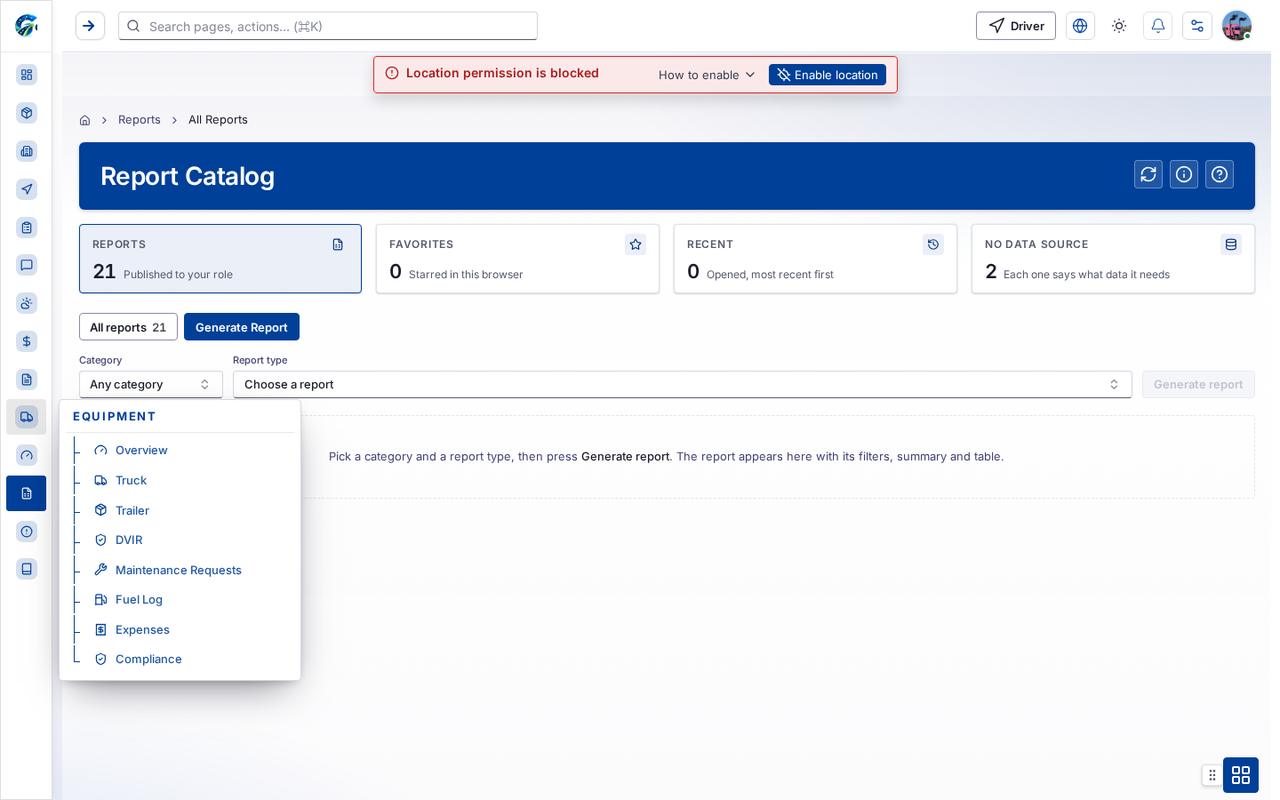Expand the How to enable section
The height and width of the screenshot is (800, 1280).
(x=707, y=75)
